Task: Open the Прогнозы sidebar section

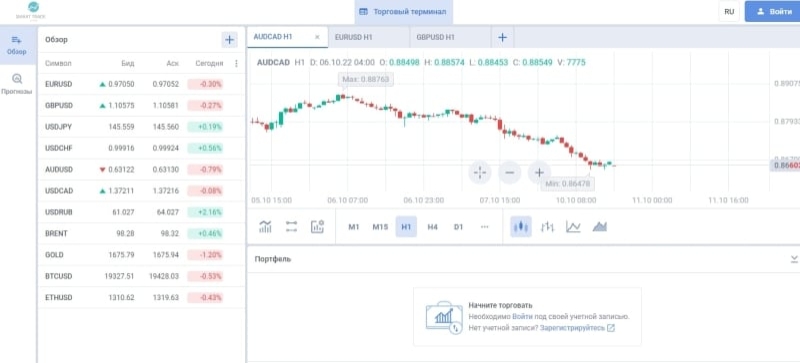Action: [17, 84]
